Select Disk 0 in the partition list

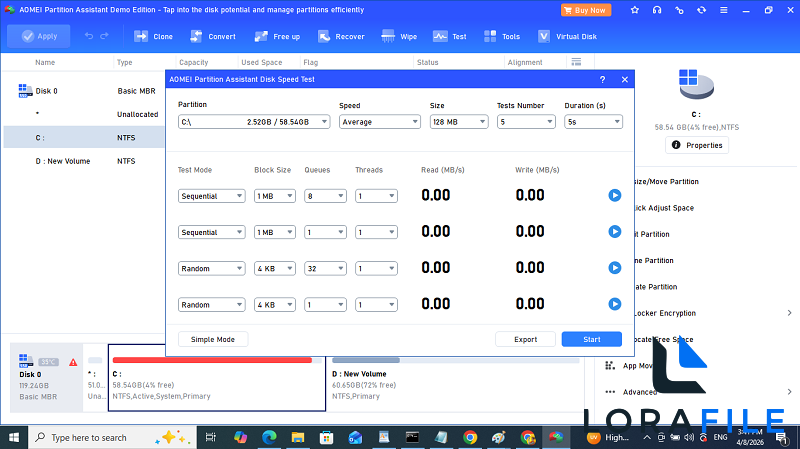[x=84, y=91]
